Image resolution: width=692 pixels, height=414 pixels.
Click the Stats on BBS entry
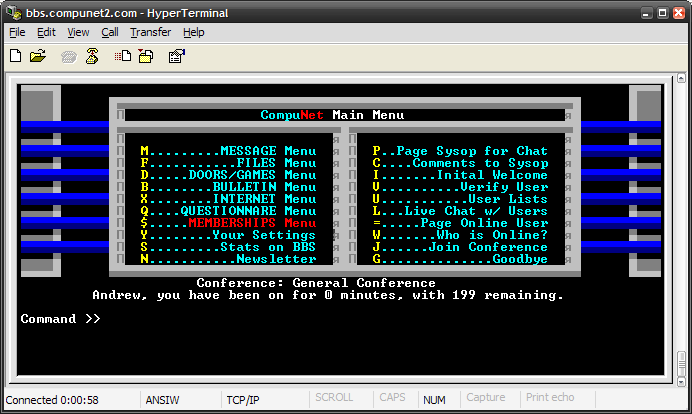pyautogui.click(x=228, y=247)
